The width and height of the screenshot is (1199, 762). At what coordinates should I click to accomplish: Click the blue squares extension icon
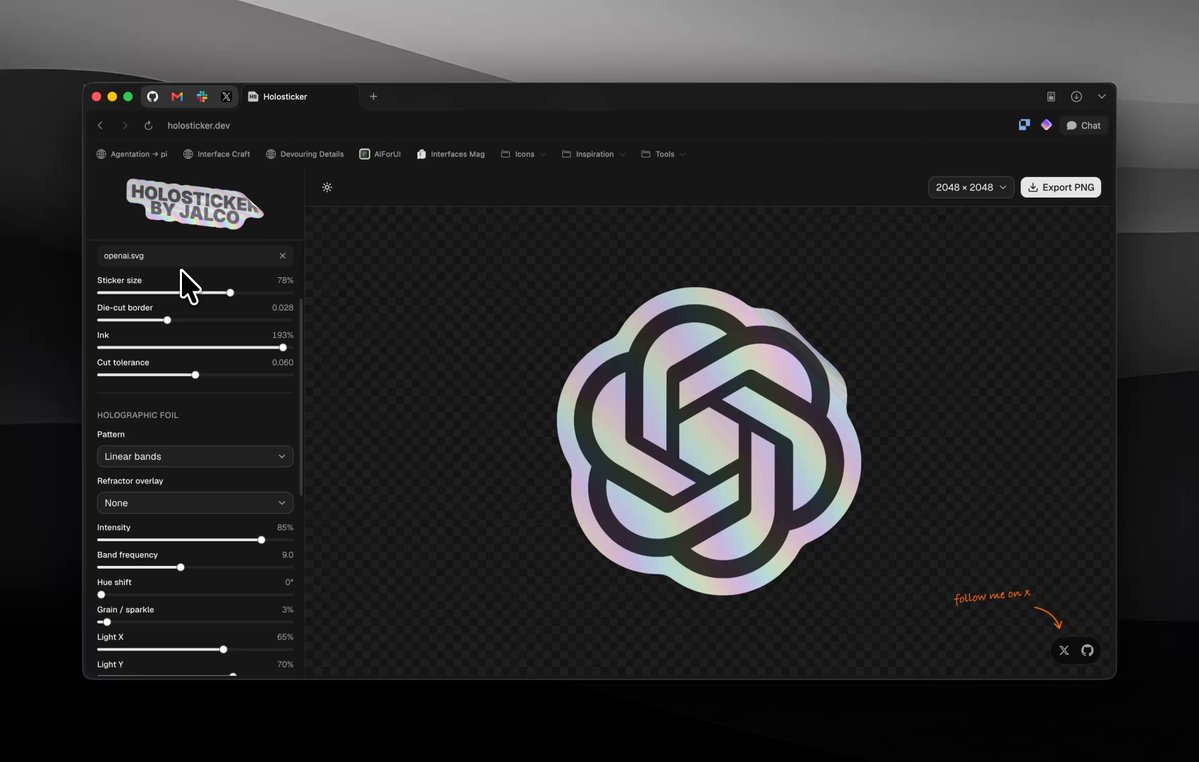1024,125
